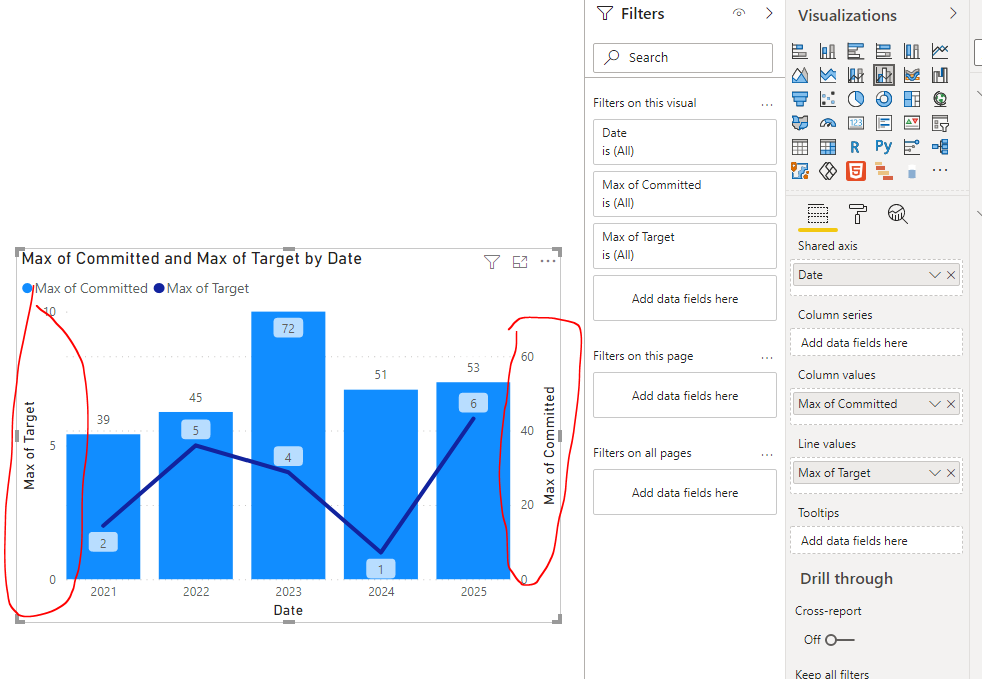Select the Matrix visual
This screenshot has height=679, width=982.
click(828, 147)
